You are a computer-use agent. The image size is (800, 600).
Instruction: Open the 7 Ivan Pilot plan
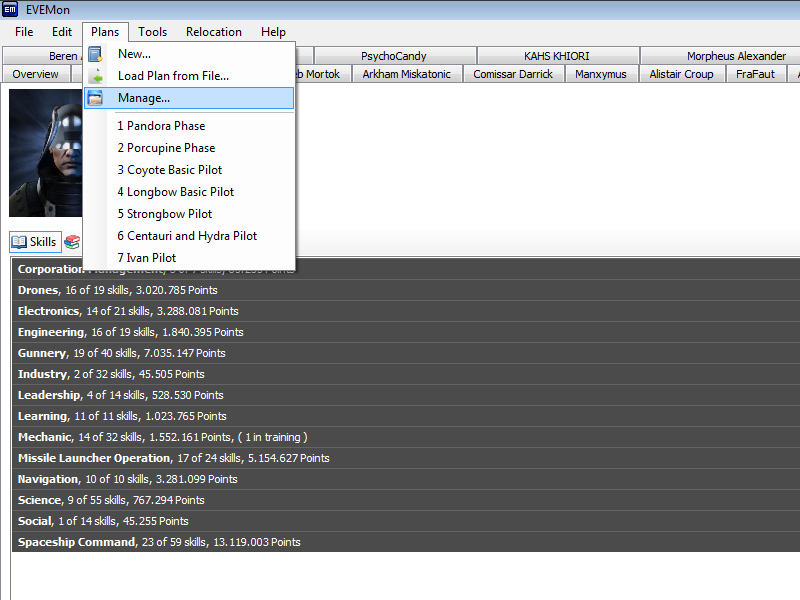[189, 258]
